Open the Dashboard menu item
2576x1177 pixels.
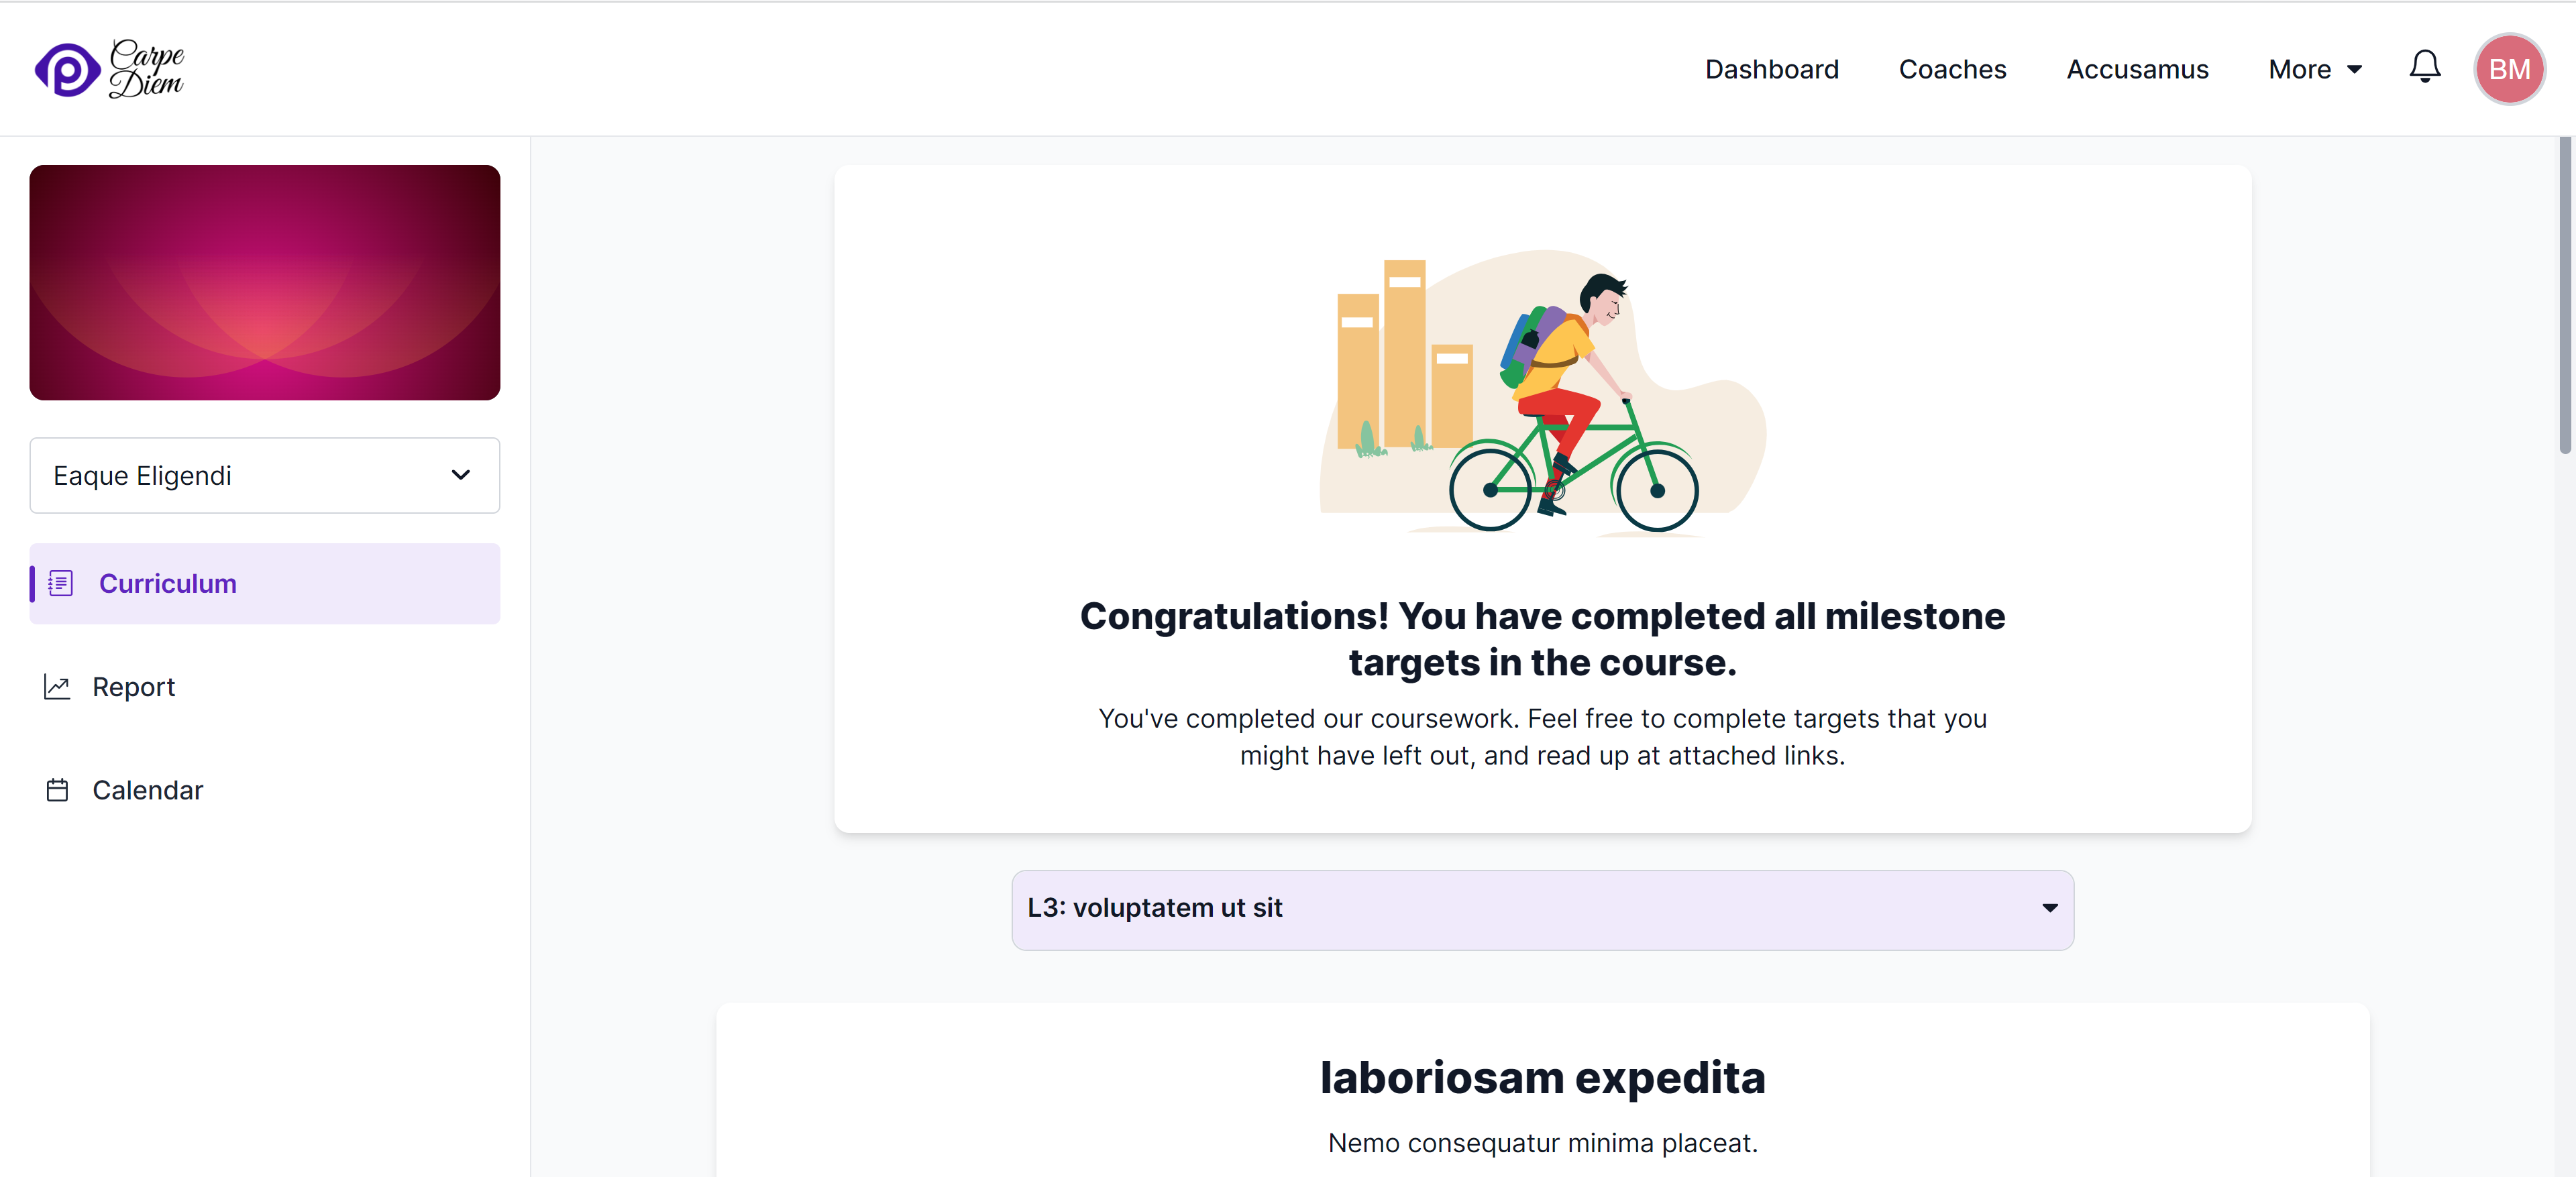coord(1772,69)
